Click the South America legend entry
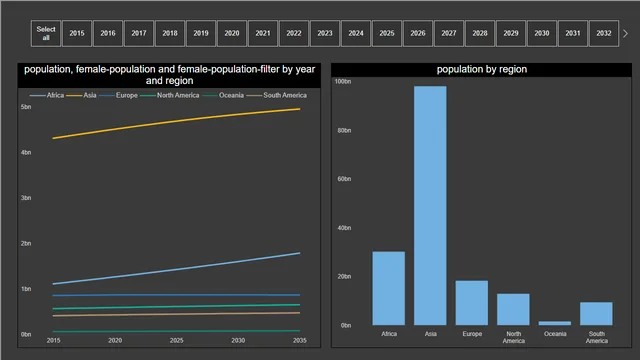640x360 pixels. [x=277, y=95]
